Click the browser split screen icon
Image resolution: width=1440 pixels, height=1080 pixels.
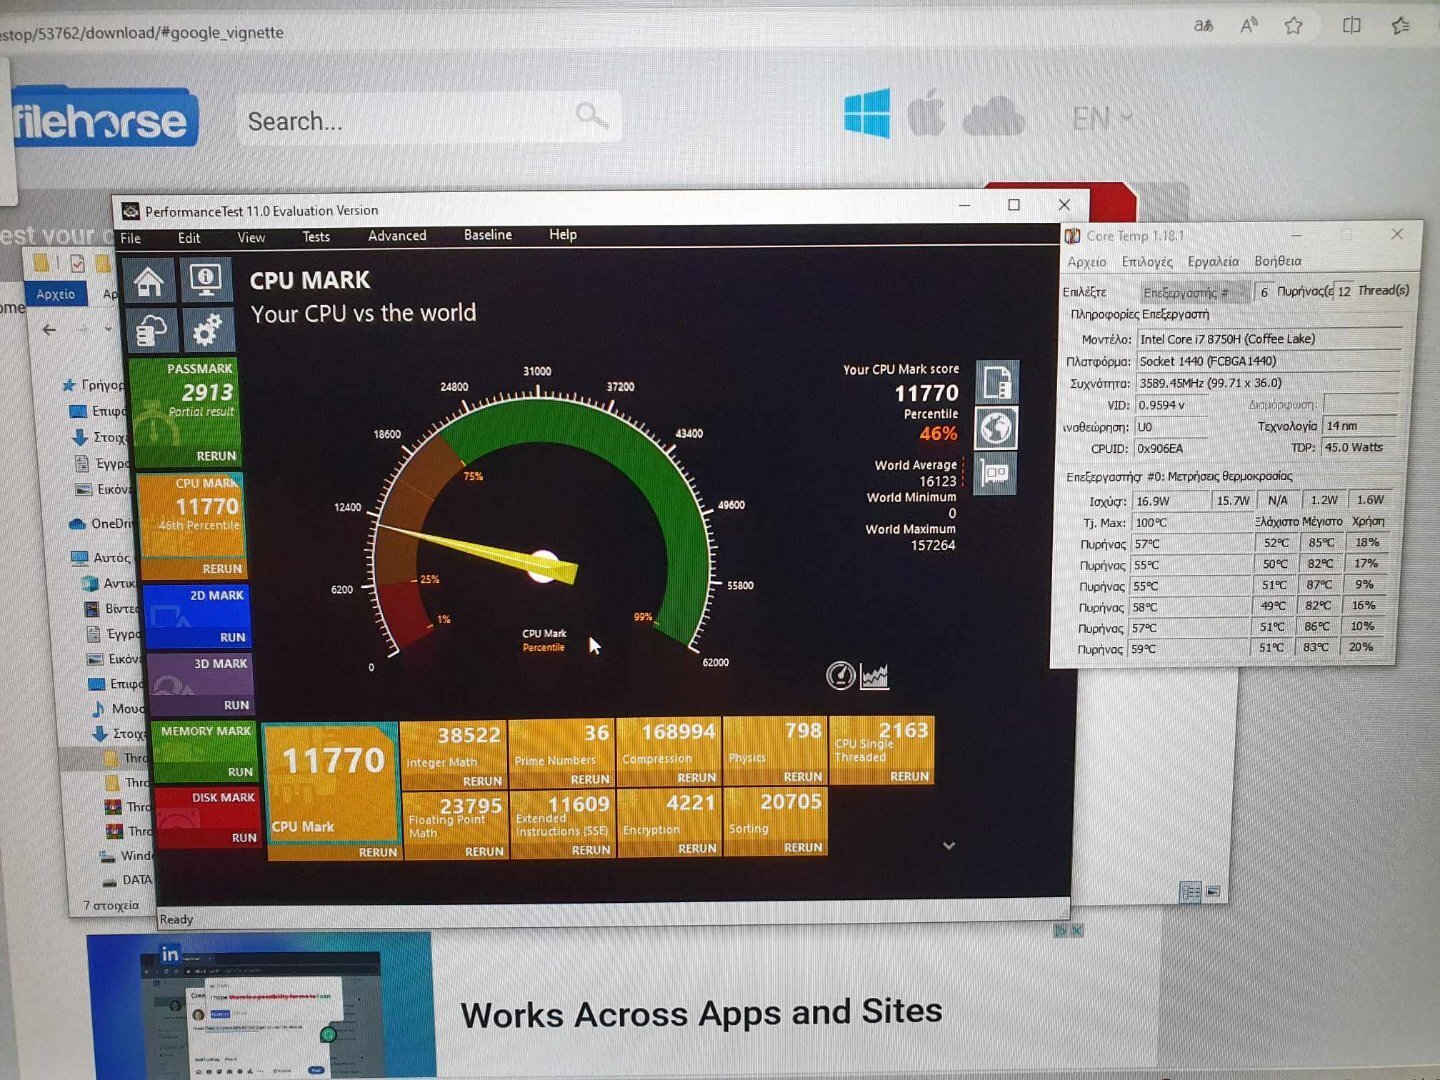[1352, 26]
